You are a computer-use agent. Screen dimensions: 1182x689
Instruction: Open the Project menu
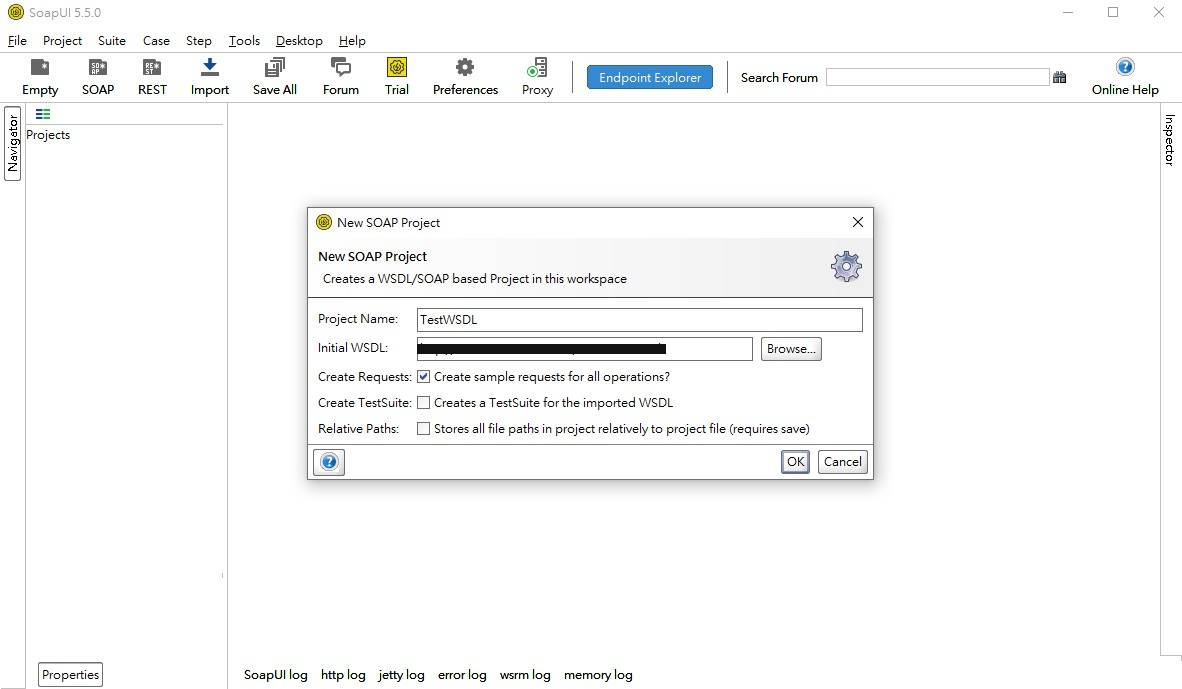point(62,41)
